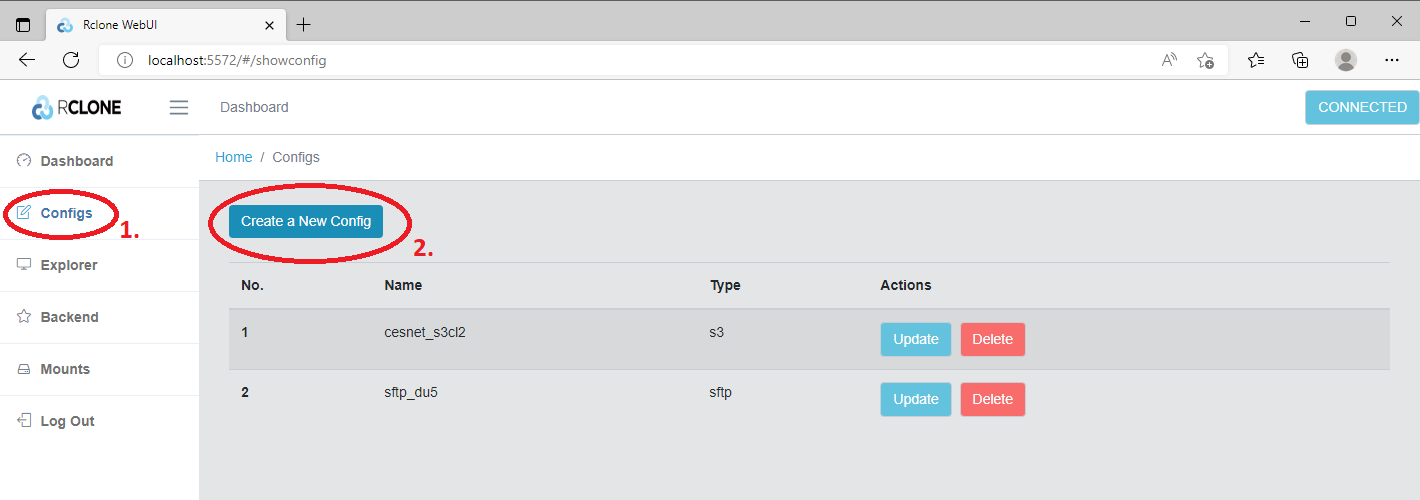Click the Rclone logo
The image size is (1420, 500).
77,107
